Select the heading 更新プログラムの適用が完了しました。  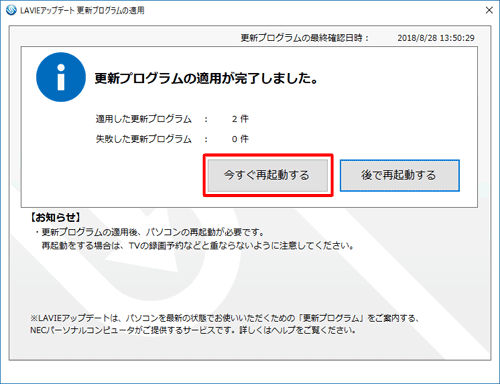tap(207, 78)
